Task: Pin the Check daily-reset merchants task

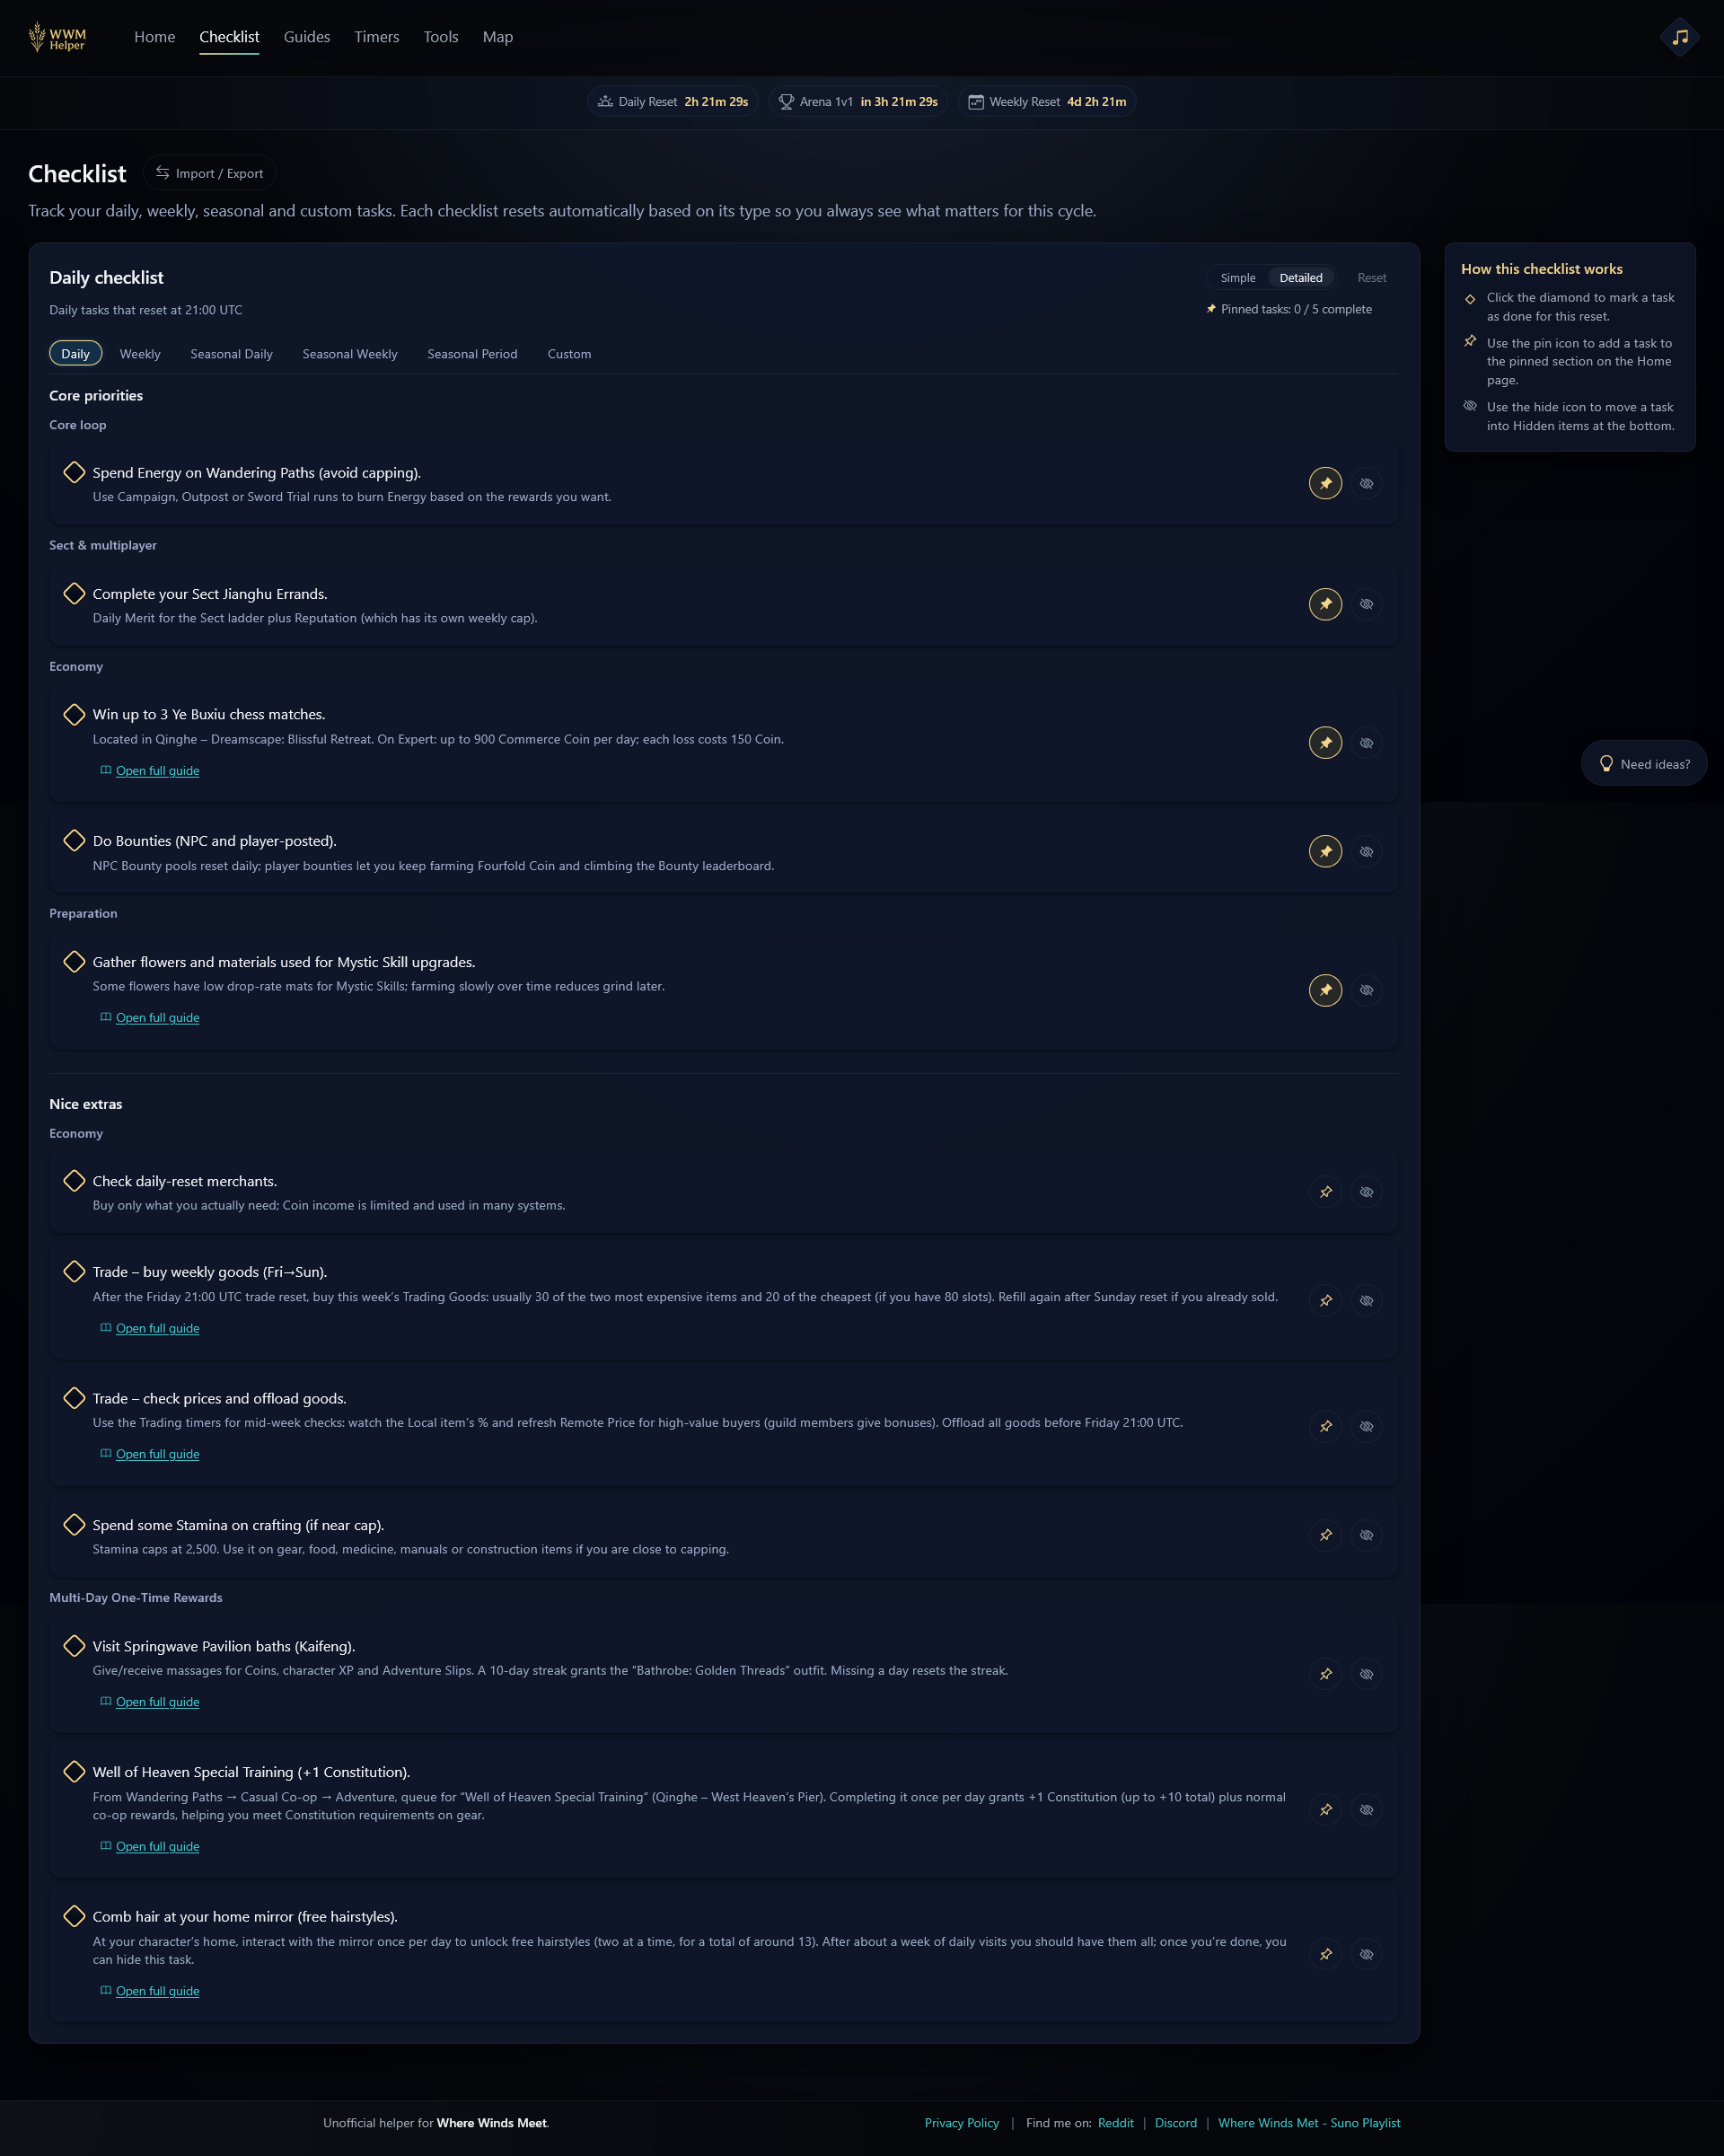Action: pyautogui.click(x=1325, y=1192)
